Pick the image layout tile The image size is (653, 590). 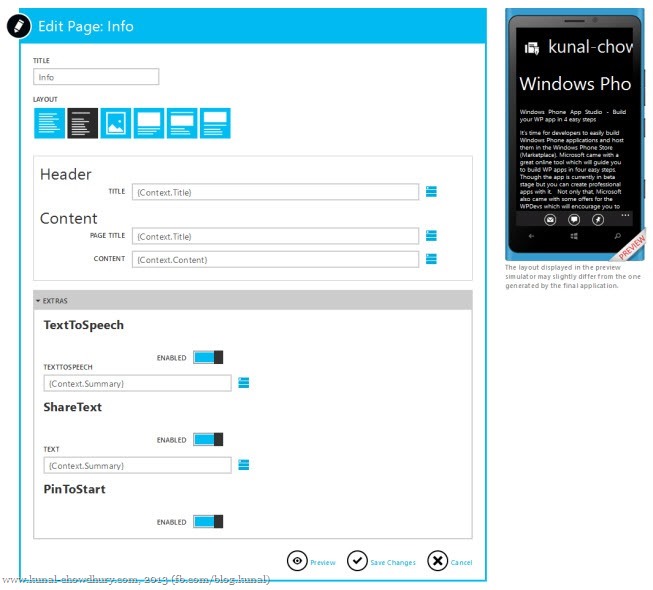point(115,123)
